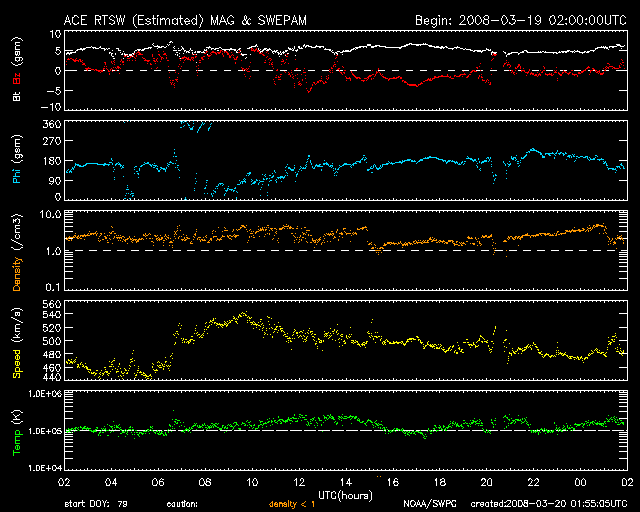Click the green 'Temp' axis label

17,443
